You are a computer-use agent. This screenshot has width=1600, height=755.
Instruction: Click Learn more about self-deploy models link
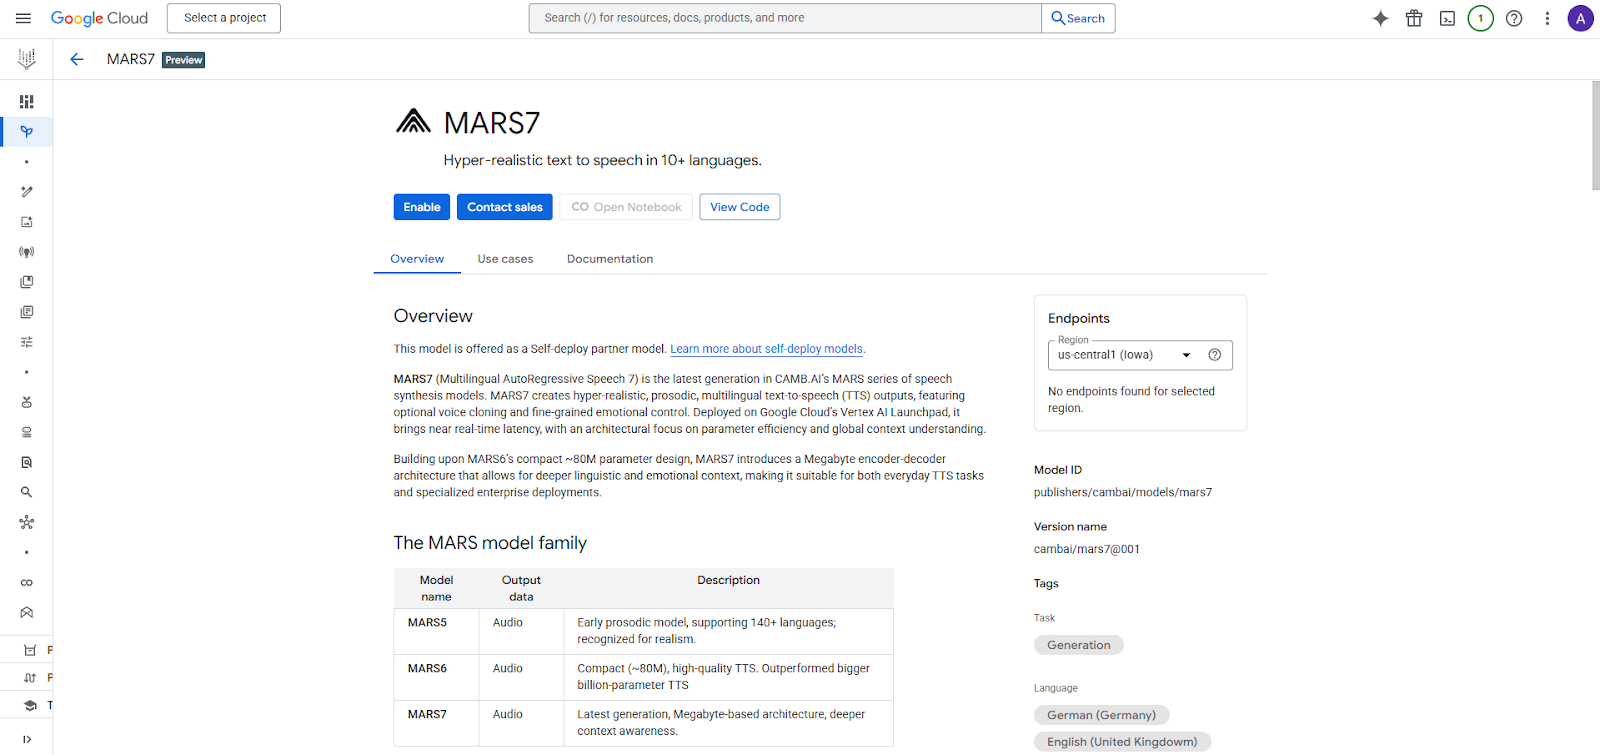coord(766,349)
